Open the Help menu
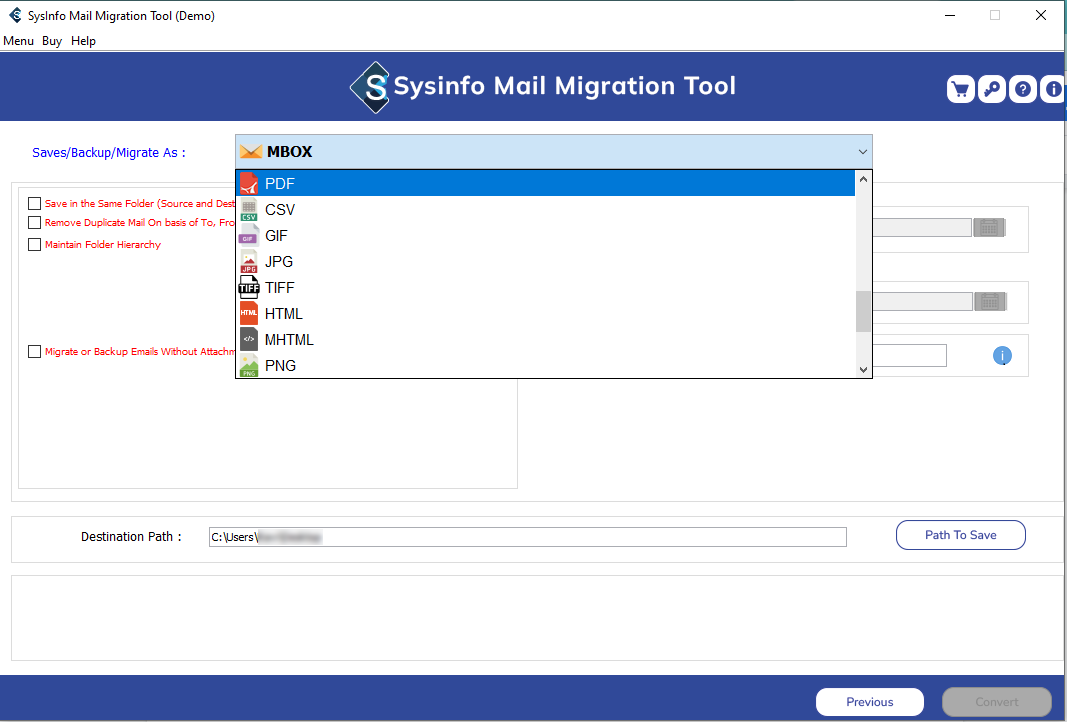Viewport: 1067px width, 722px height. click(x=83, y=41)
